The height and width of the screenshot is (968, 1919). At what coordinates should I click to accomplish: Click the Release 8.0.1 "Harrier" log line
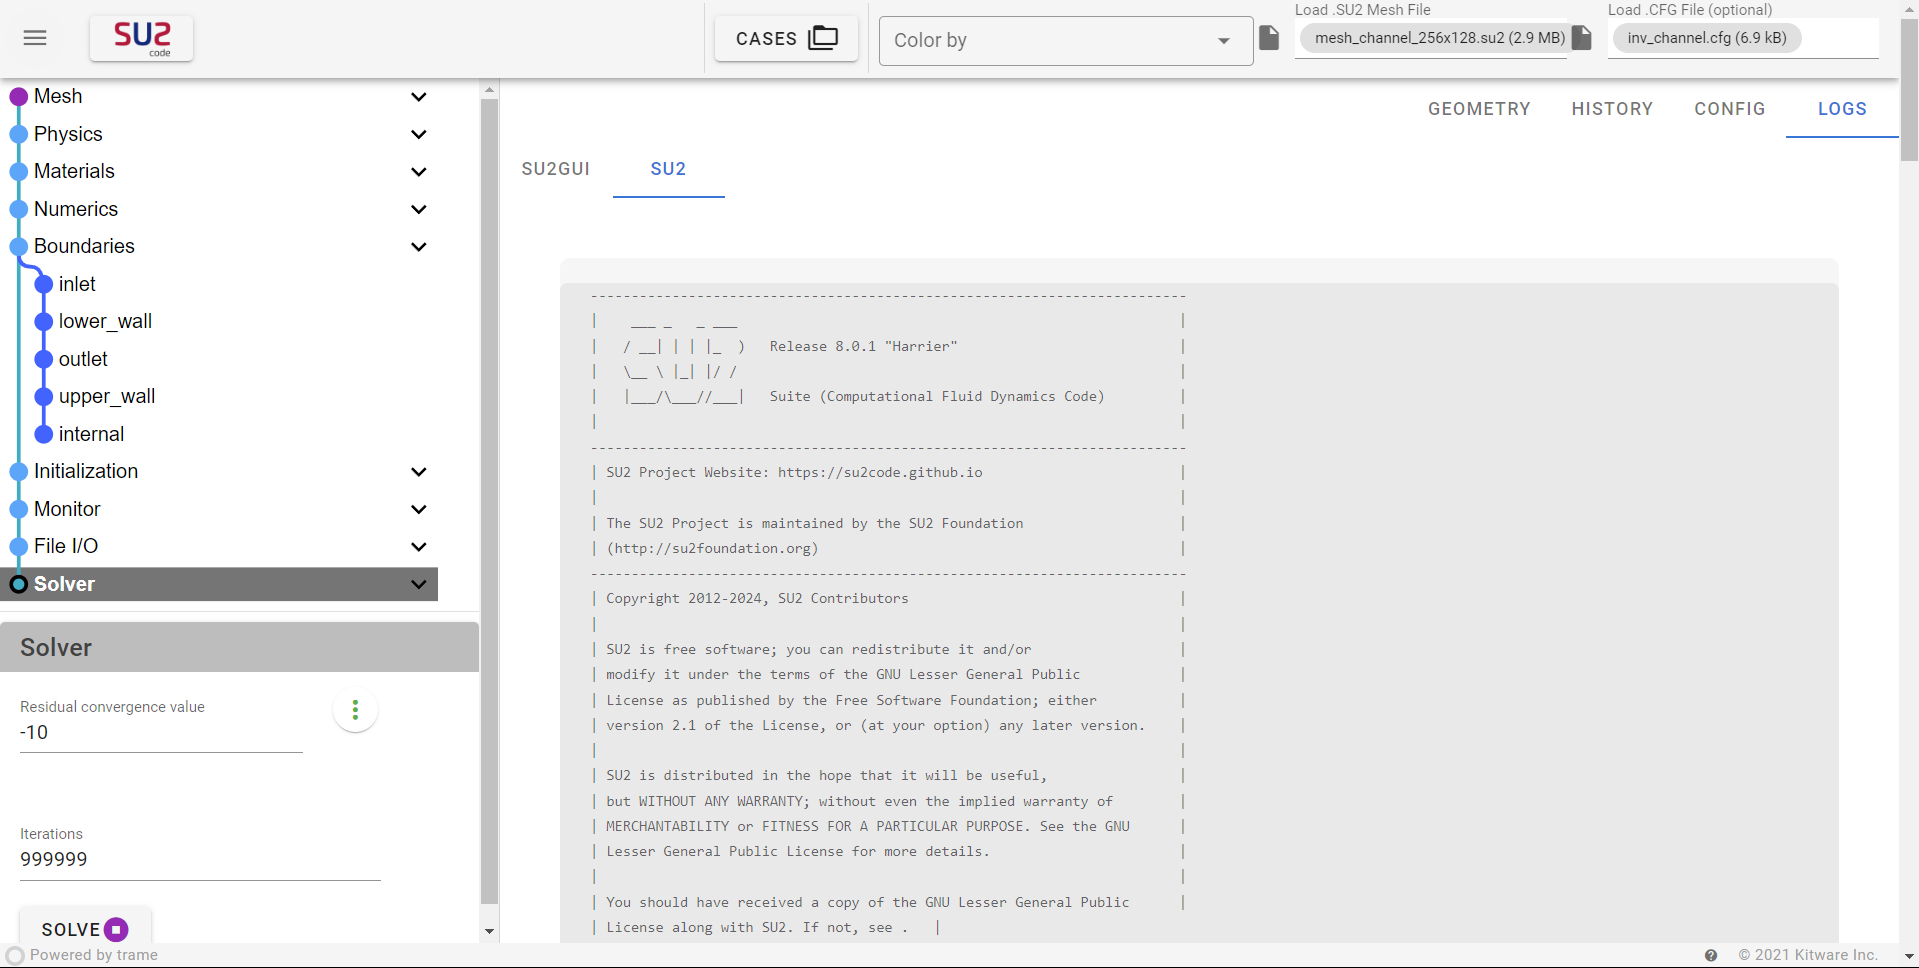(863, 347)
